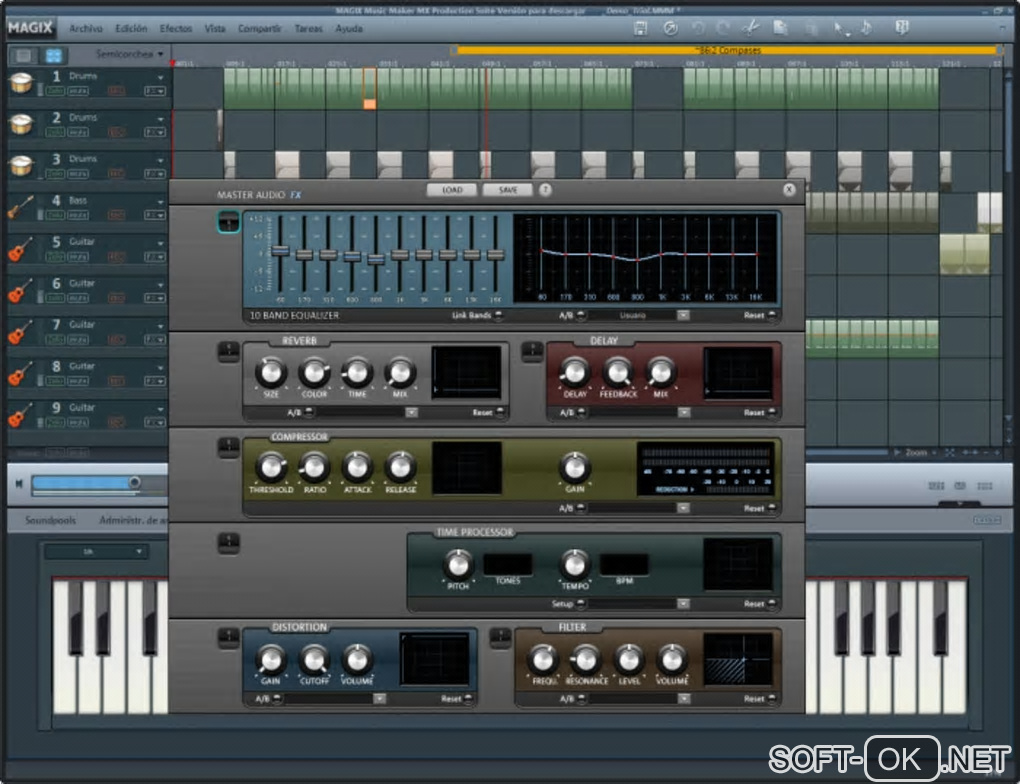This screenshot has height=784, width=1020.
Task: Click the musical note icon in toolbar
Action: tap(866, 27)
